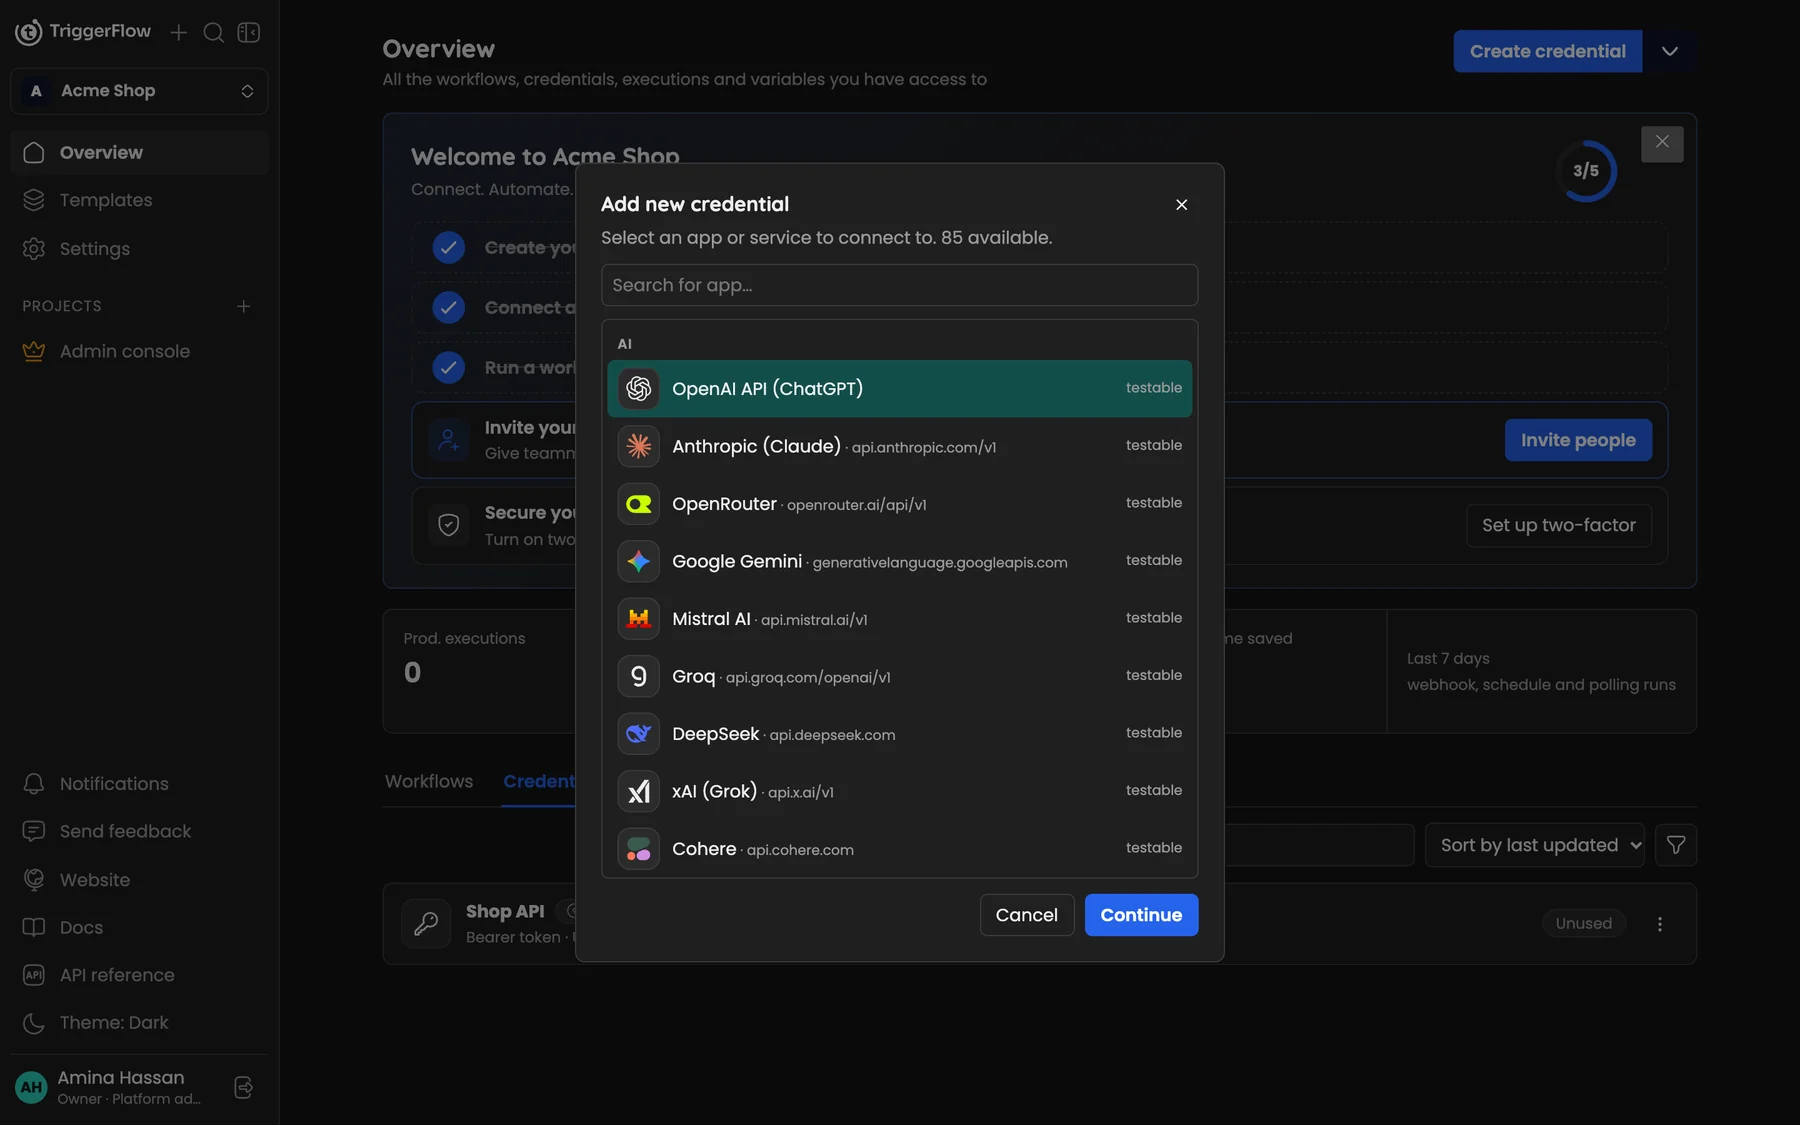Switch to the Workflows tab
The height and width of the screenshot is (1125, 1800).
[x=429, y=782]
